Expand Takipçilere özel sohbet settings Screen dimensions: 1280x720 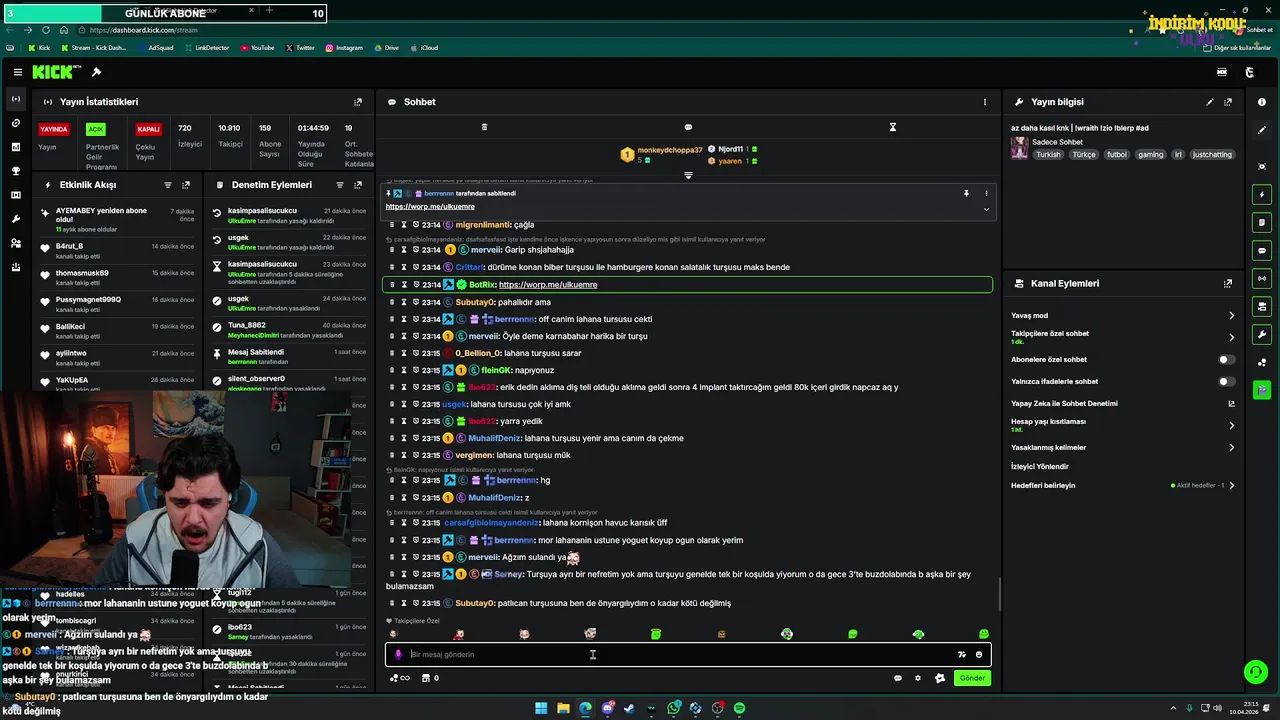(x=1231, y=337)
